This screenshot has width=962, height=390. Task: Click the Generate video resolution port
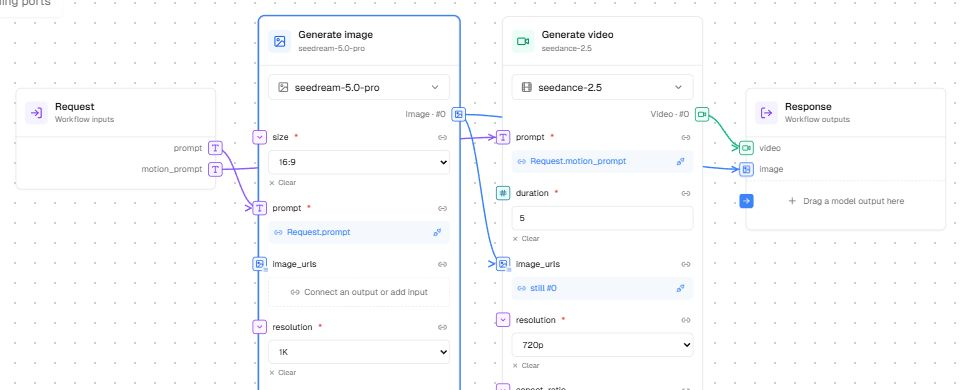pos(503,320)
